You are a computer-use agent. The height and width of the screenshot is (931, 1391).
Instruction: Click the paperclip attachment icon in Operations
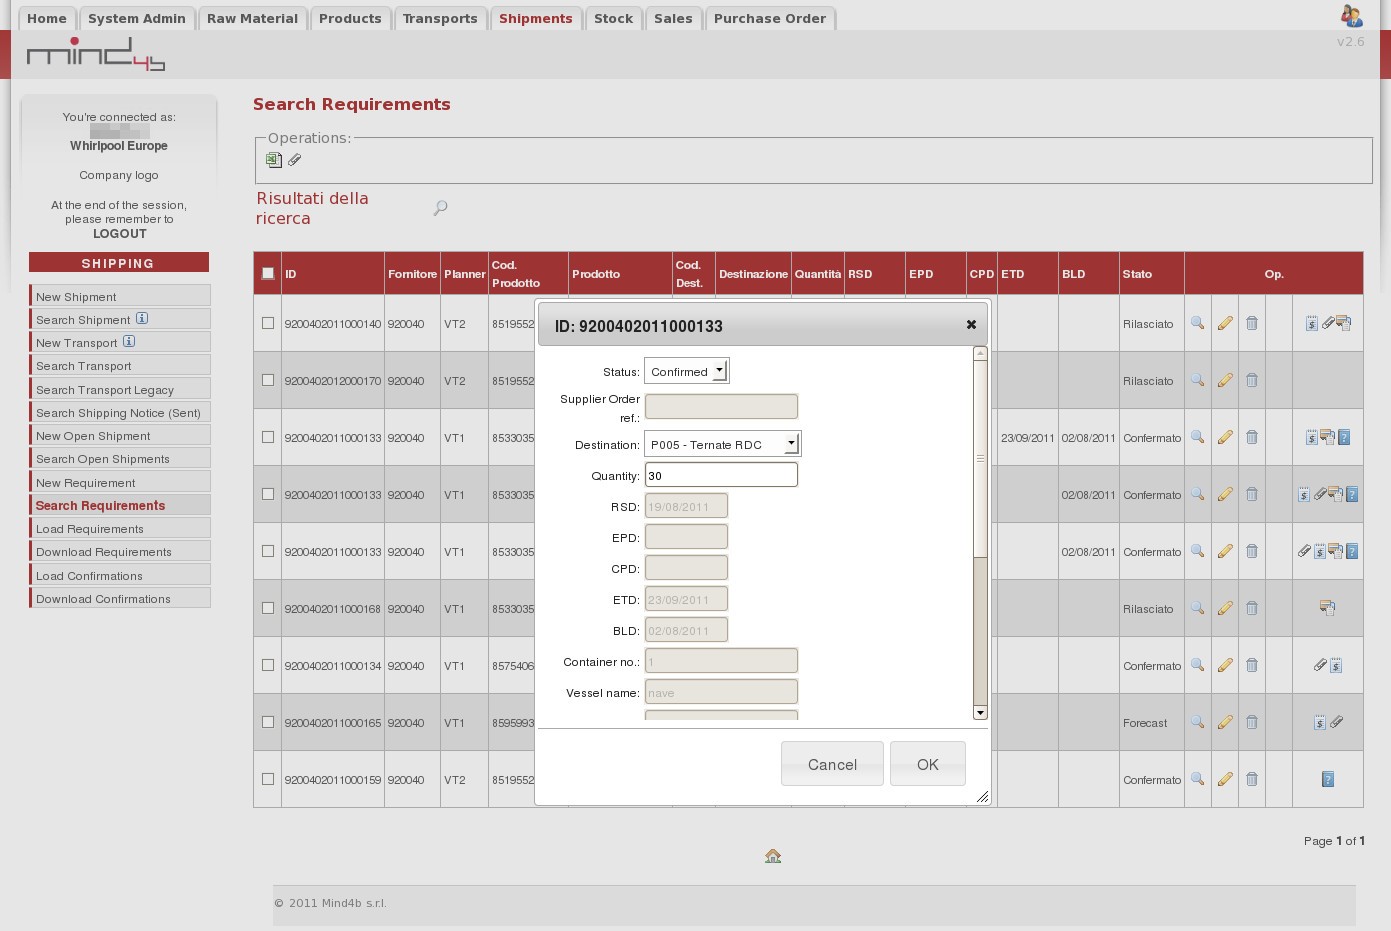click(x=295, y=160)
